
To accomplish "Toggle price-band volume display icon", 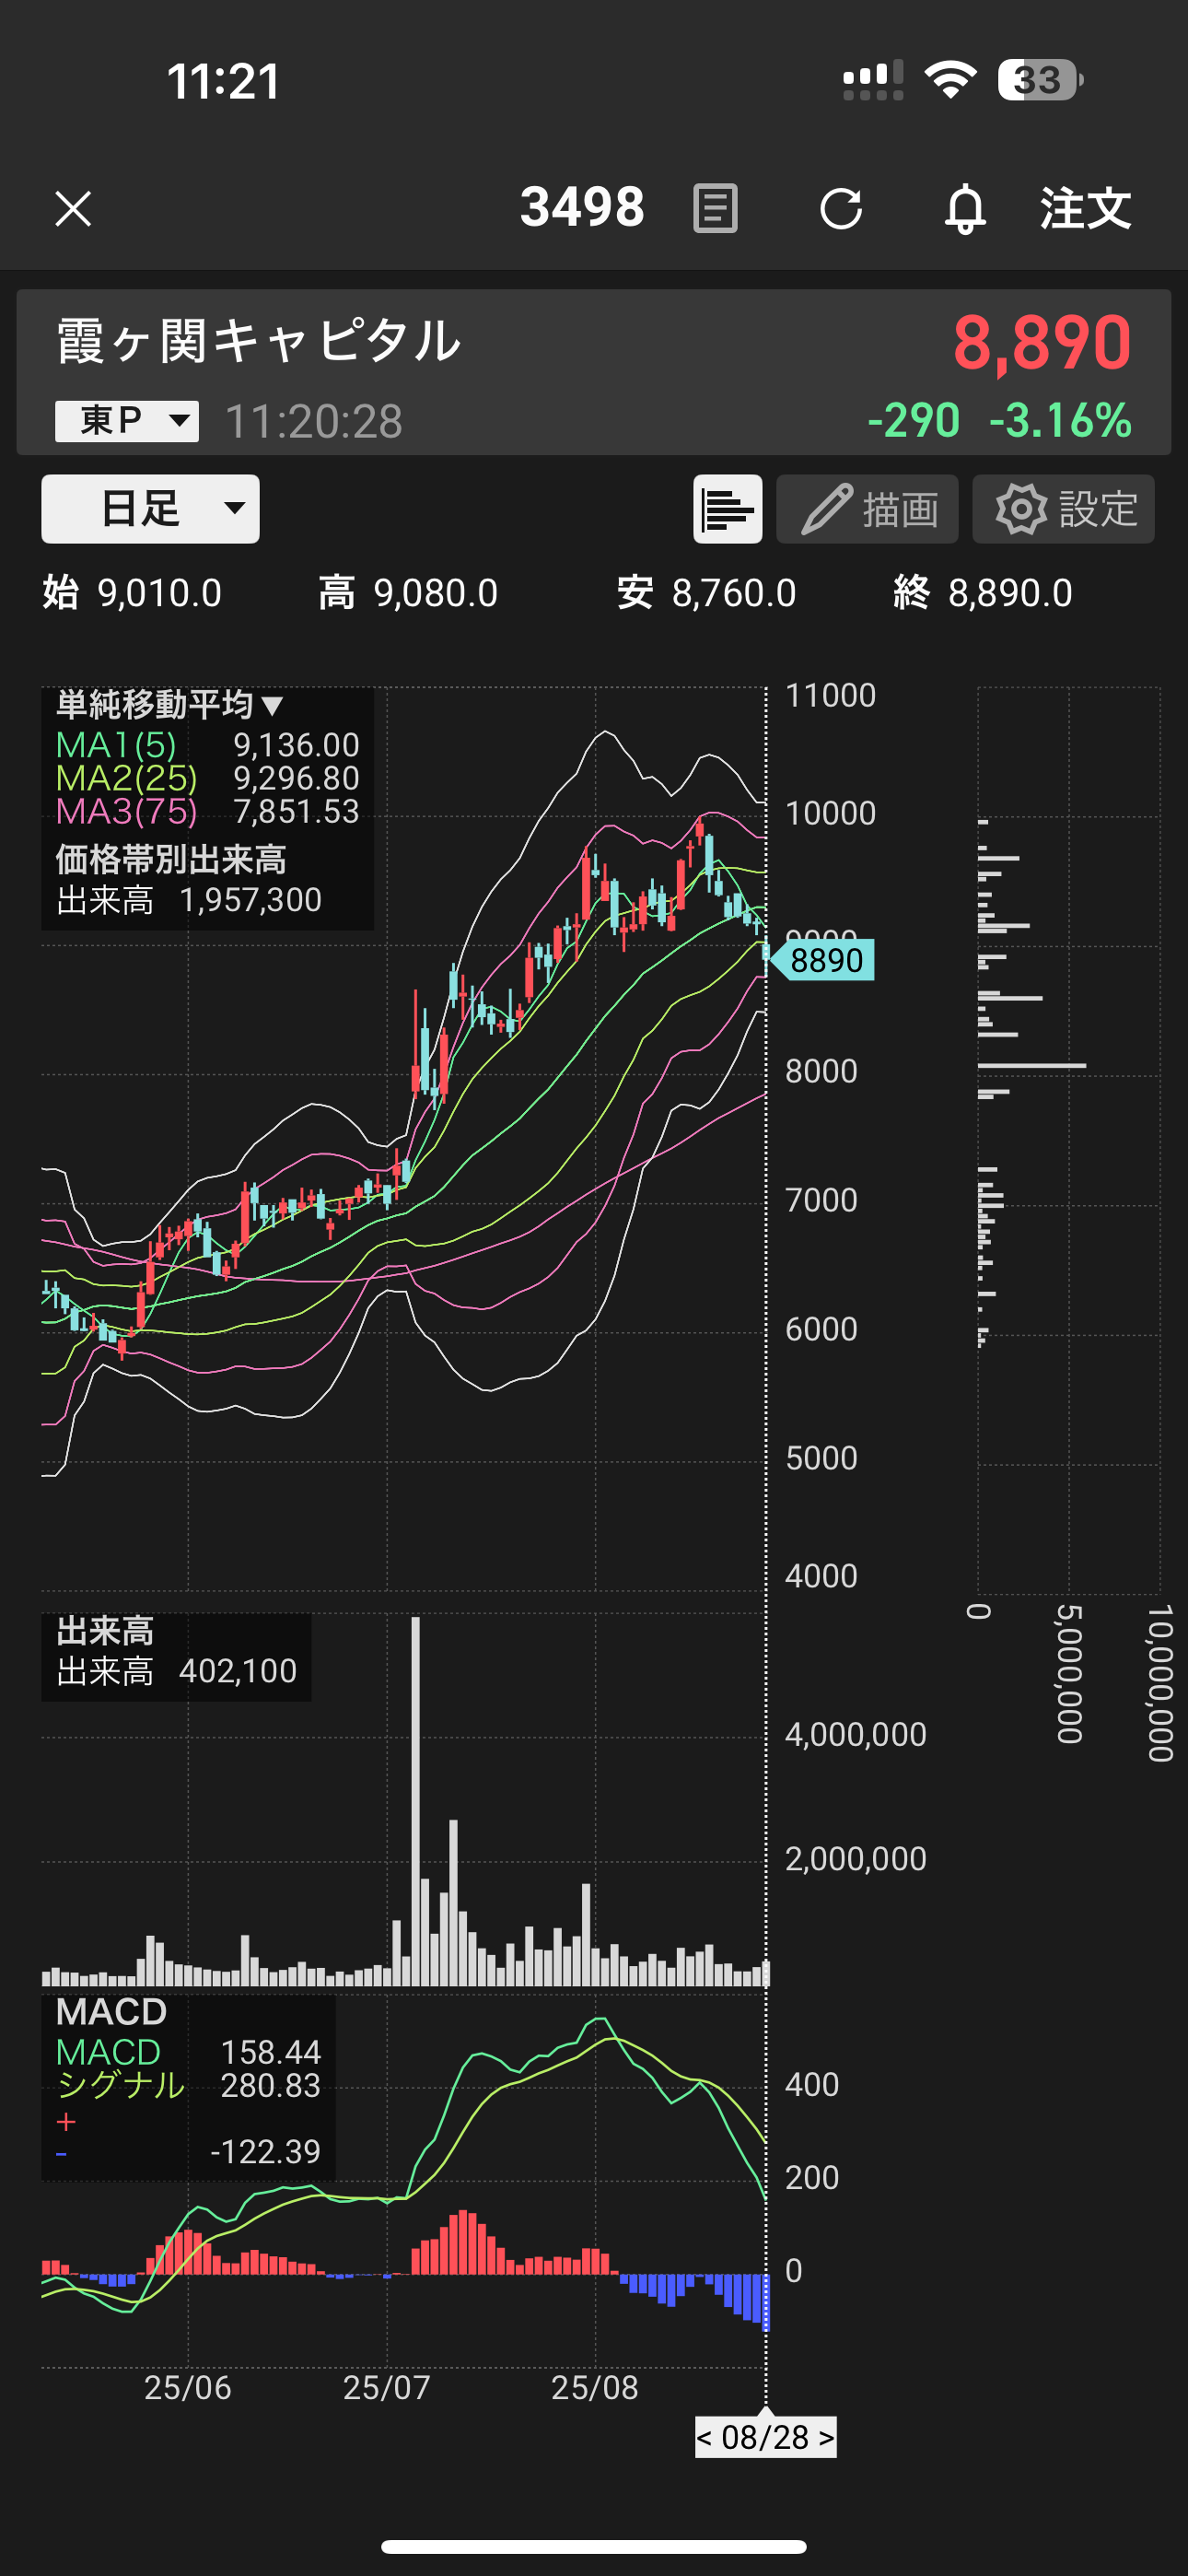I will click(728, 509).
